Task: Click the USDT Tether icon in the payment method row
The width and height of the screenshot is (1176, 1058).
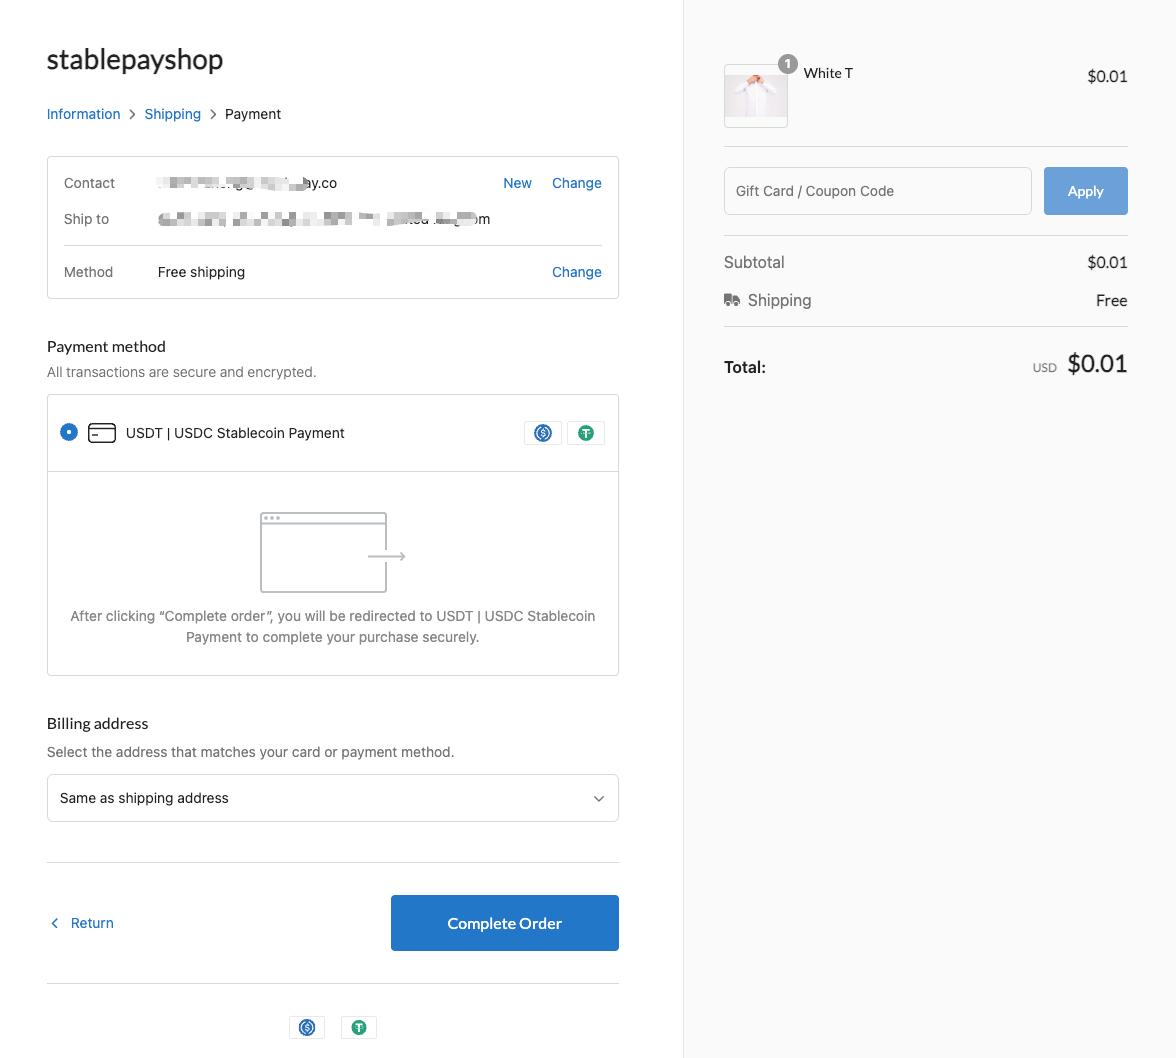Action: coord(586,433)
